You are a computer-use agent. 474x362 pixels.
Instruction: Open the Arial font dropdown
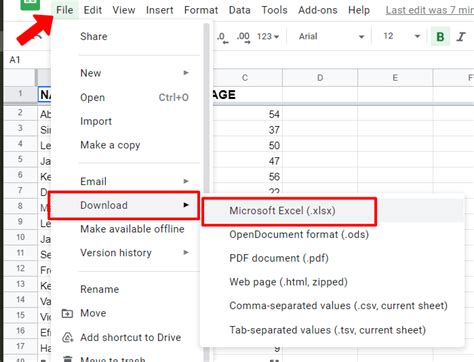click(331, 36)
